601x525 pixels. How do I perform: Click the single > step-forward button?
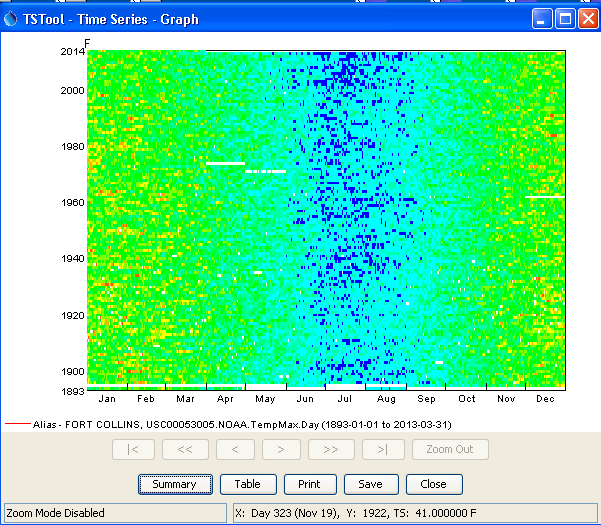click(x=281, y=449)
